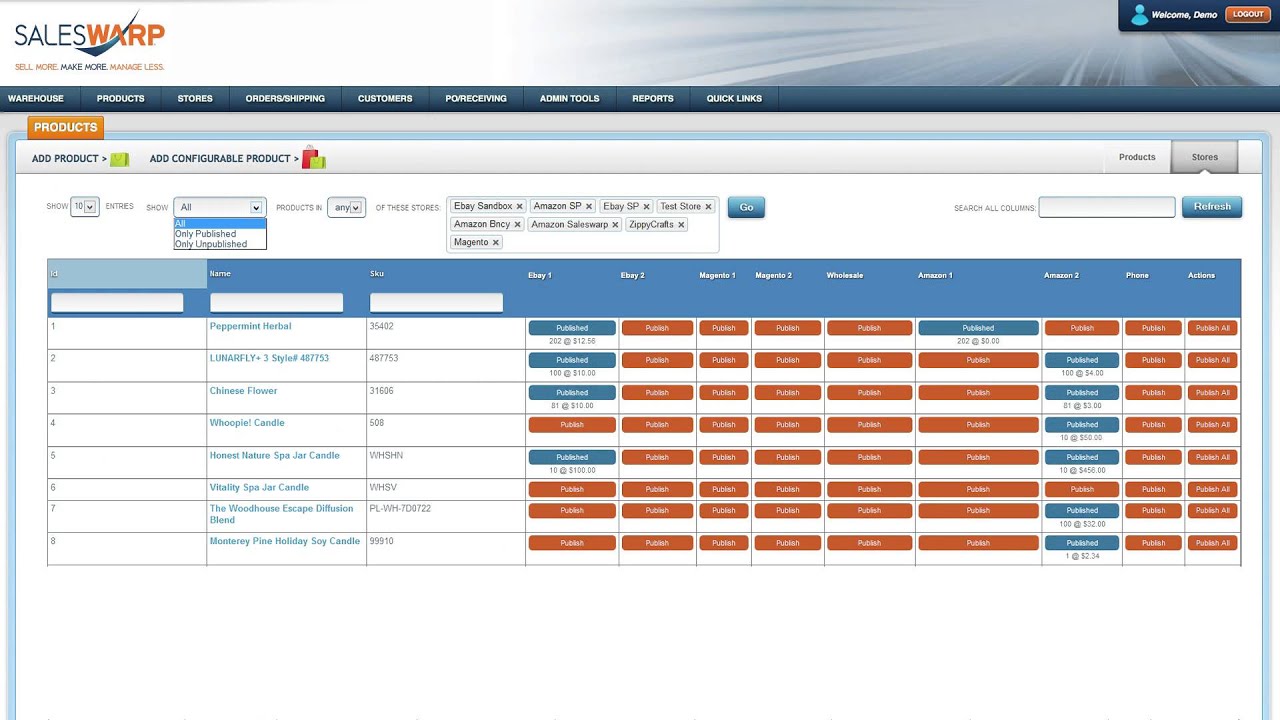The height and width of the screenshot is (720, 1280).
Task: Remove the Amazon Bncy store tag
Action: pyautogui.click(x=517, y=225)
